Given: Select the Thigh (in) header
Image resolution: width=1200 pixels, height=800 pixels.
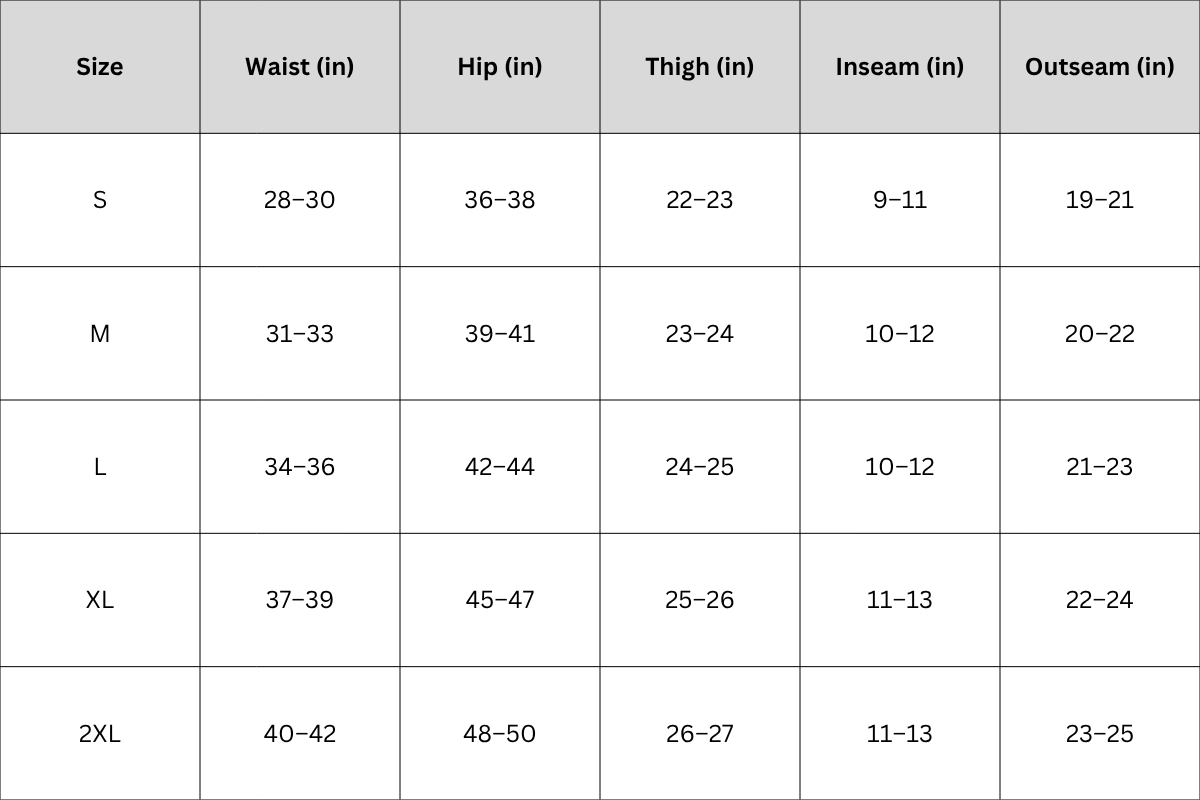Looking at the screenshot, I should [700, 67].
